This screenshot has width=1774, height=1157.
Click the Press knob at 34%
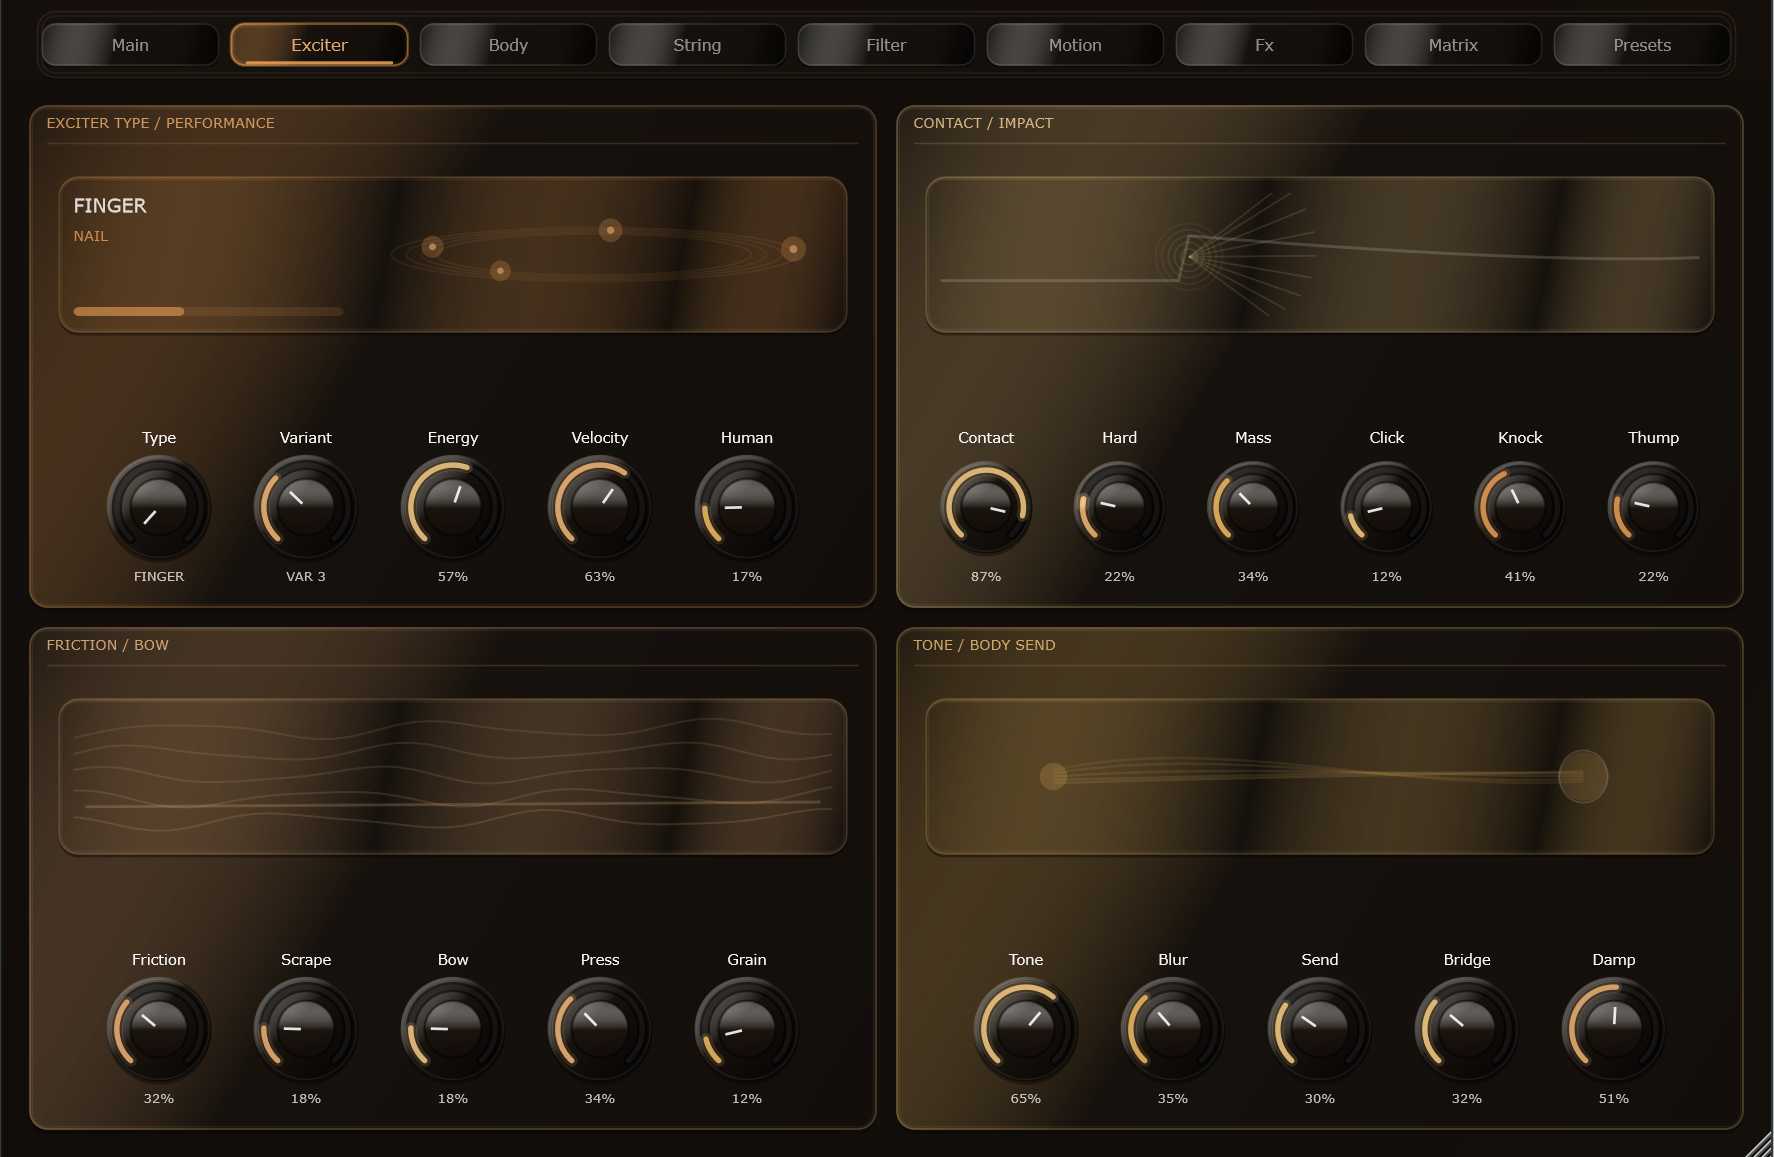(600, 1029)
